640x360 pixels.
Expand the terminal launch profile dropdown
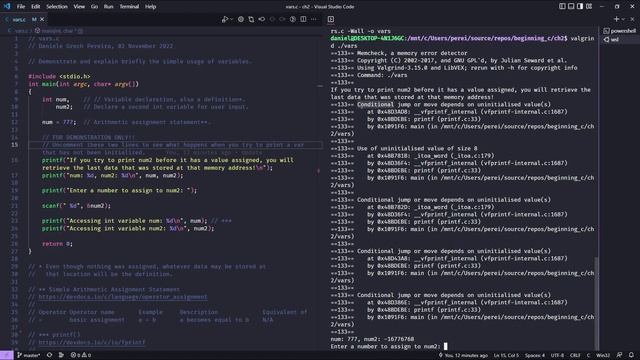[x=623, y=19]
